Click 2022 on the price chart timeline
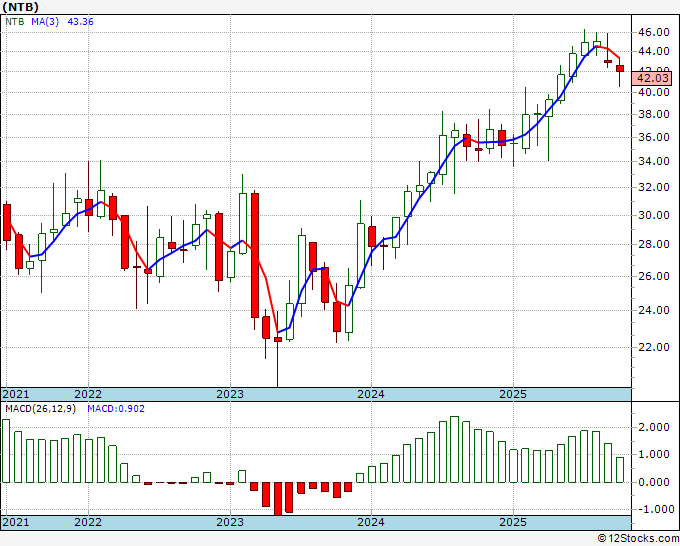Screen dimensions: 680x546 [x=88, y=394]
